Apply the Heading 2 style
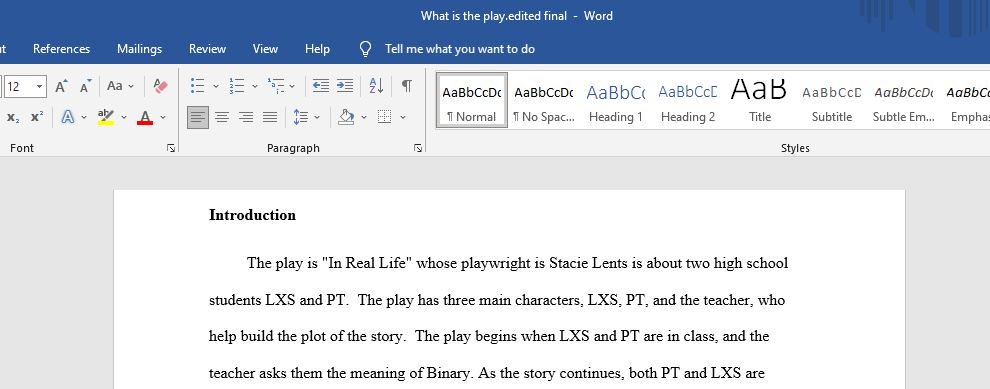The width and height of the screenshot is (990, 389). pos(688,100)
